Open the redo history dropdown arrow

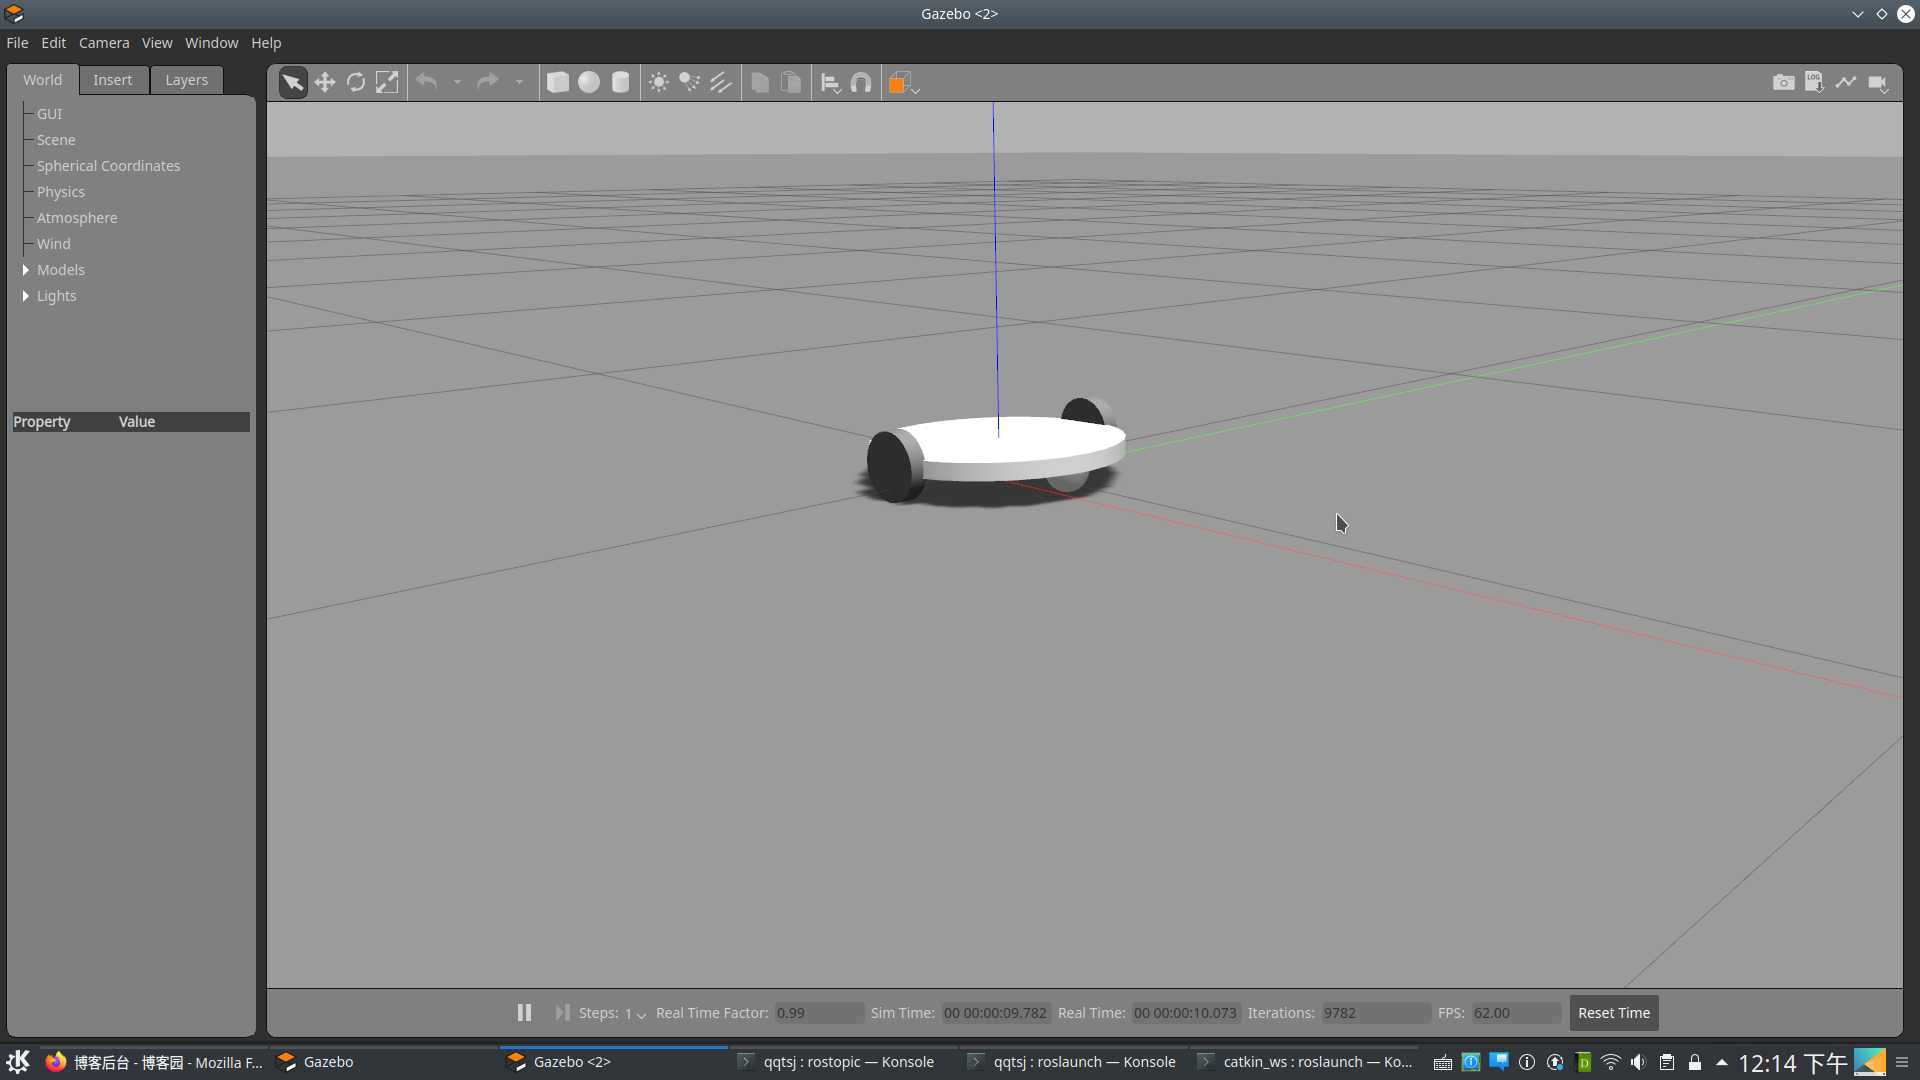519,83
